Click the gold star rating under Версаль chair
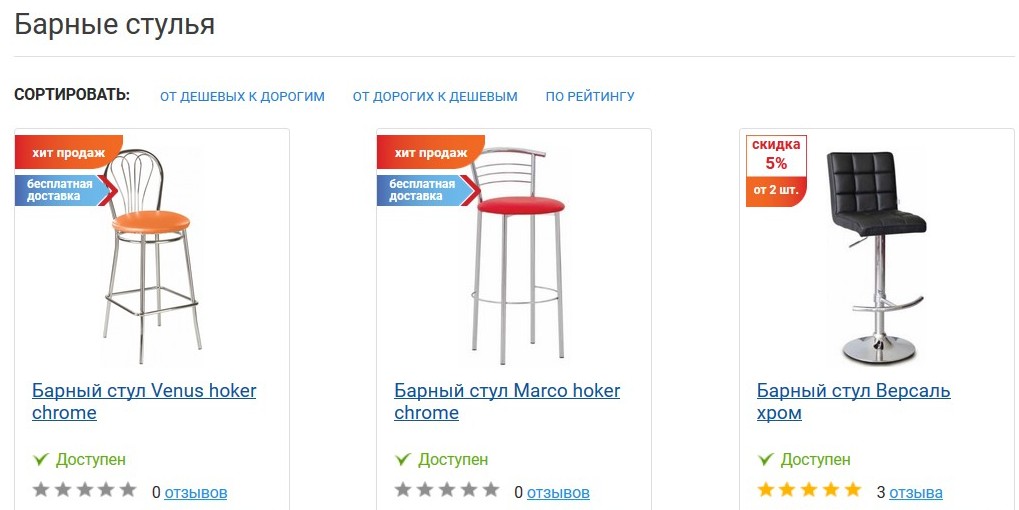Image resolution: width=1019 pixels, height=510 pixels. [x=809, y=490]
